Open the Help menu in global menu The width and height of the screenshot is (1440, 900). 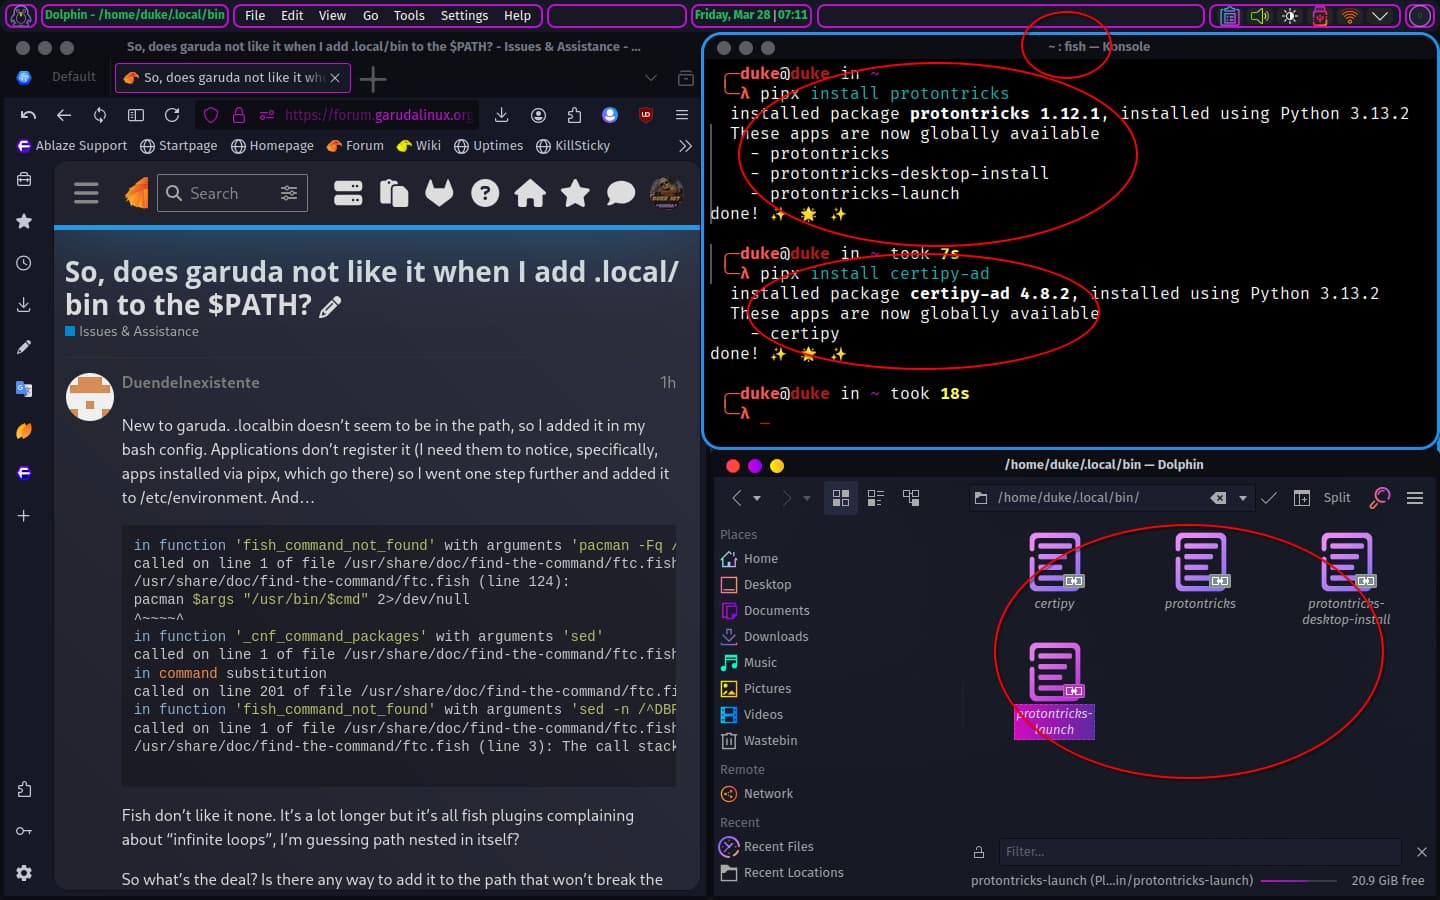tap(517, 15)
